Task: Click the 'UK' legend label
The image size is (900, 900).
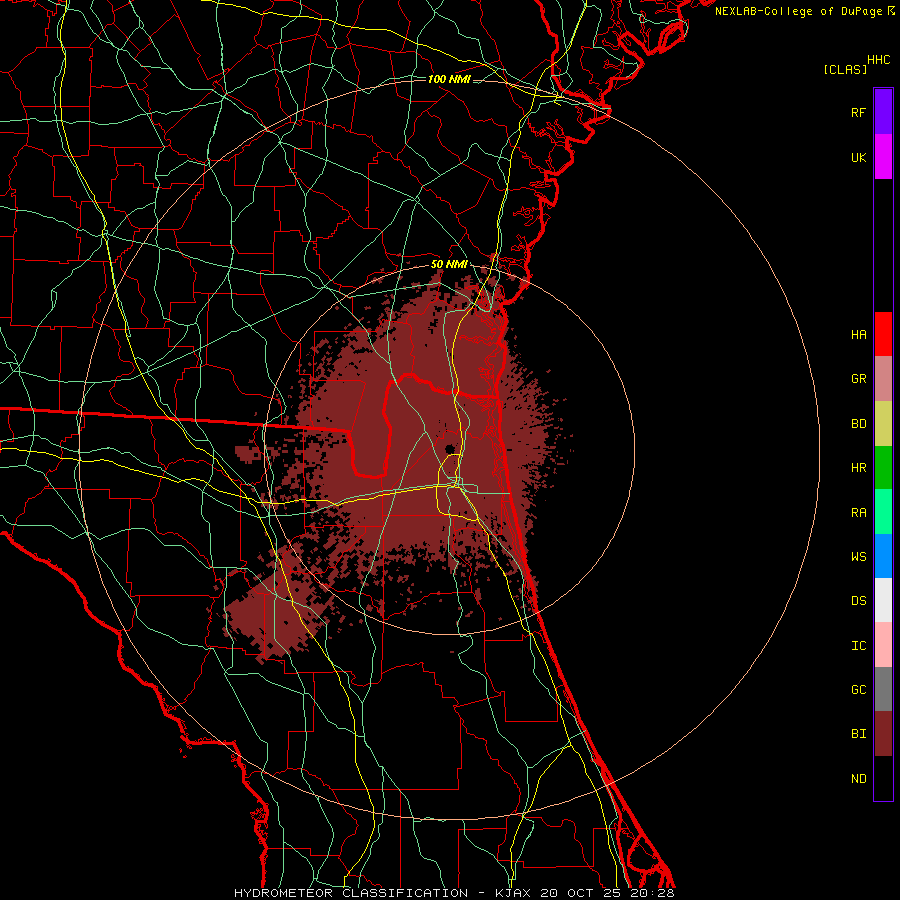Action: [858, 157]
